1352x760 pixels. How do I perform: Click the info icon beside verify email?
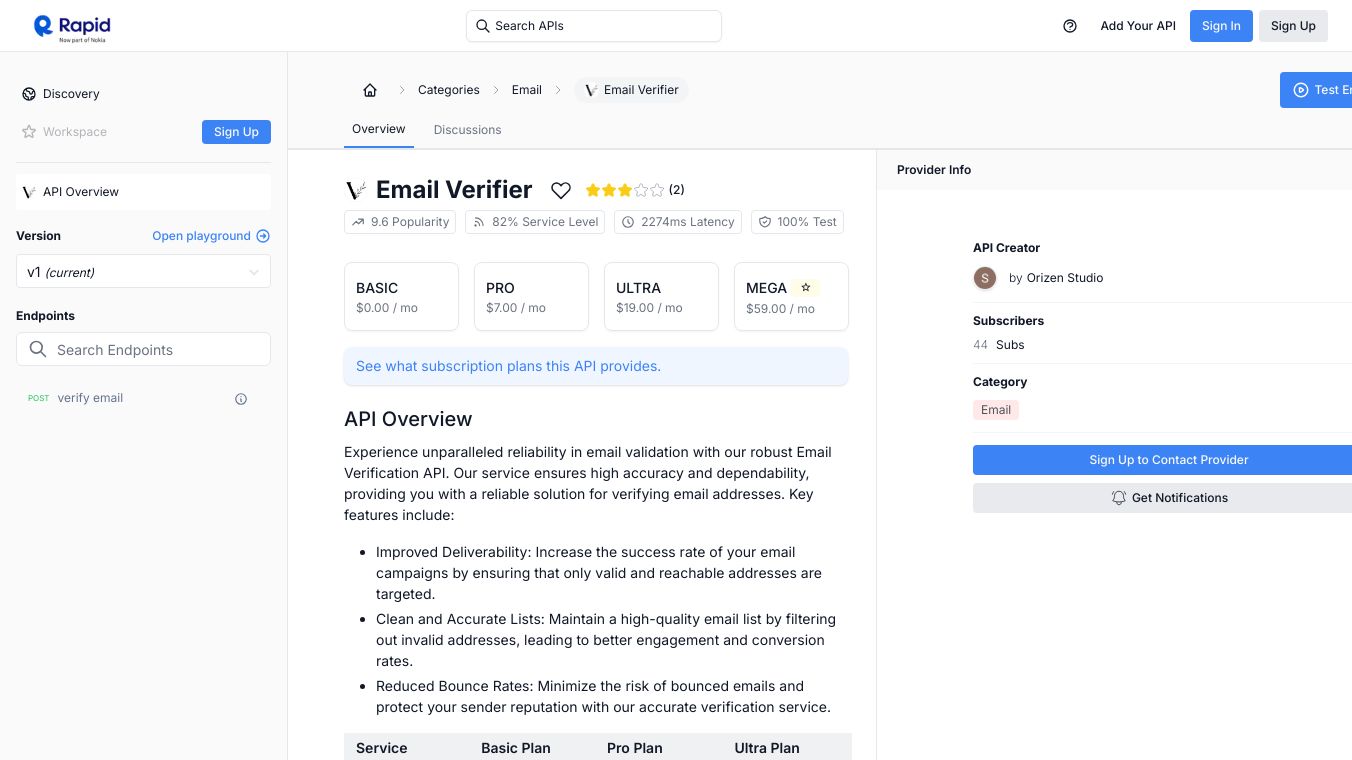tap(241, 399)
